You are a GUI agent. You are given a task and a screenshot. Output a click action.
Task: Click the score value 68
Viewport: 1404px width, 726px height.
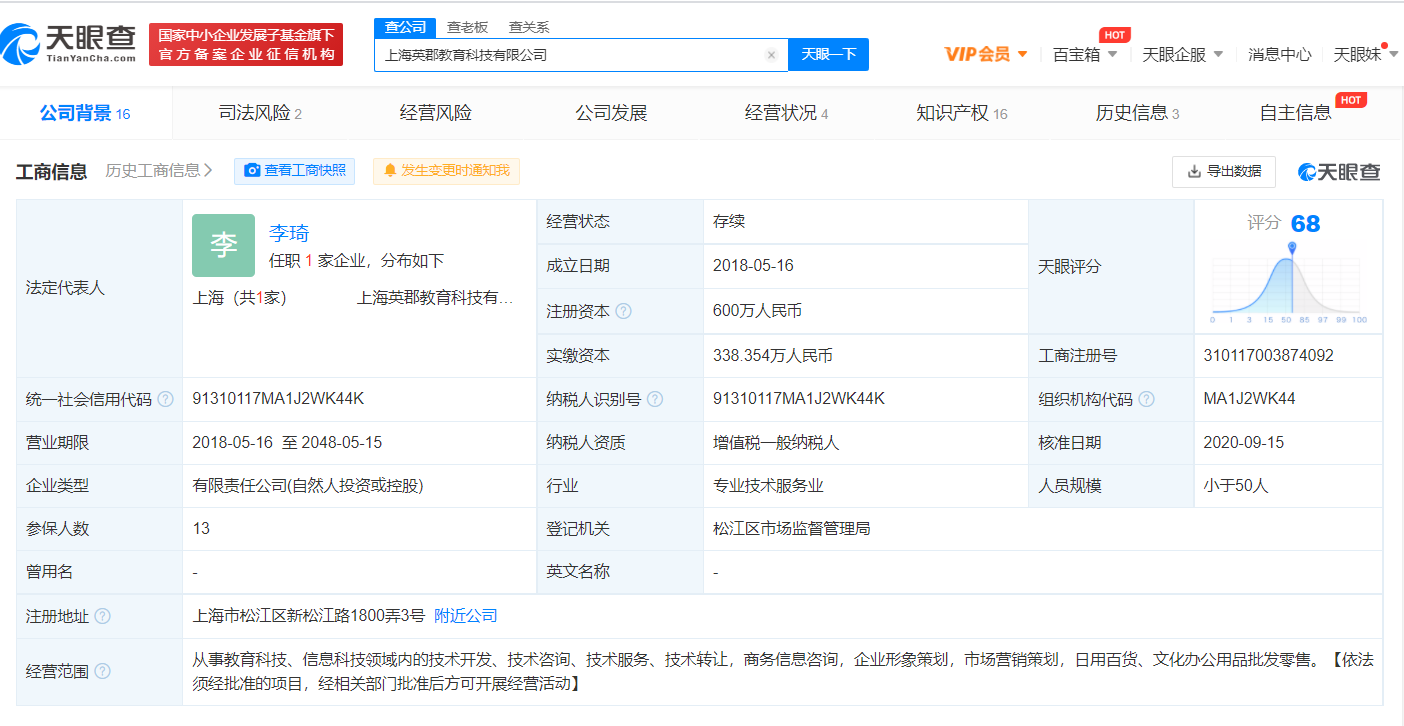[1305, 224]
